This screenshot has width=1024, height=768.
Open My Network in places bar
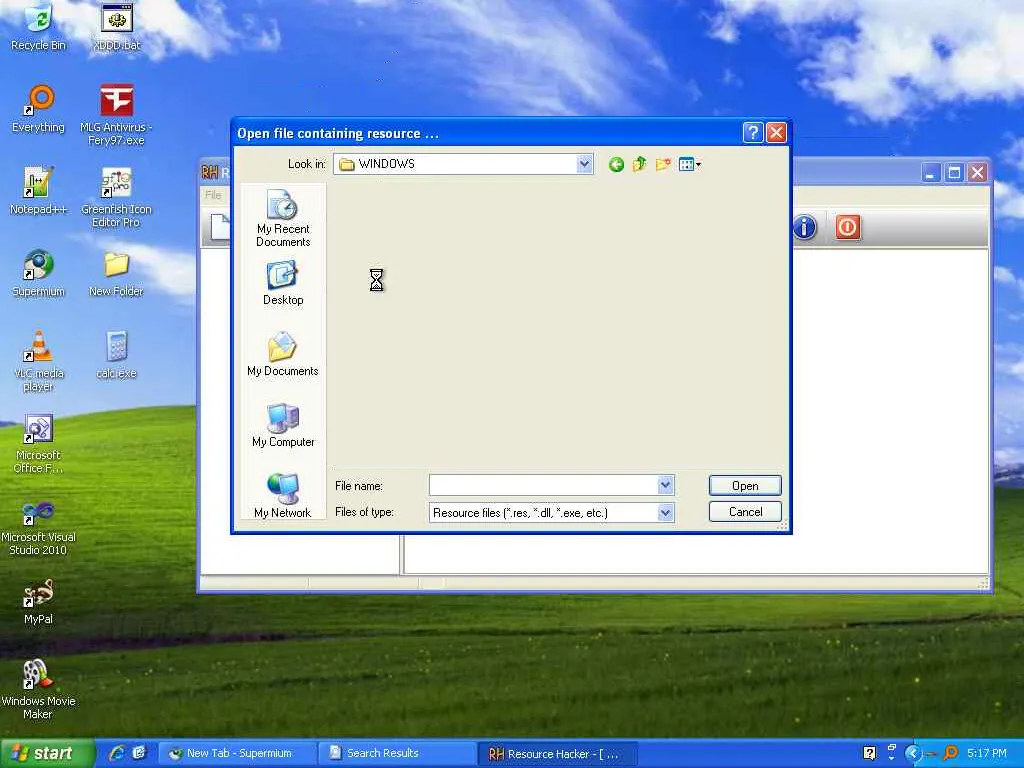point(283,496)
